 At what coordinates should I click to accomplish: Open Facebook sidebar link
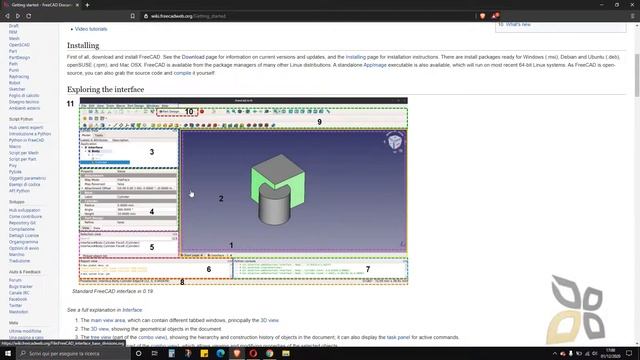pyautogui.click(x=18, y=299)
